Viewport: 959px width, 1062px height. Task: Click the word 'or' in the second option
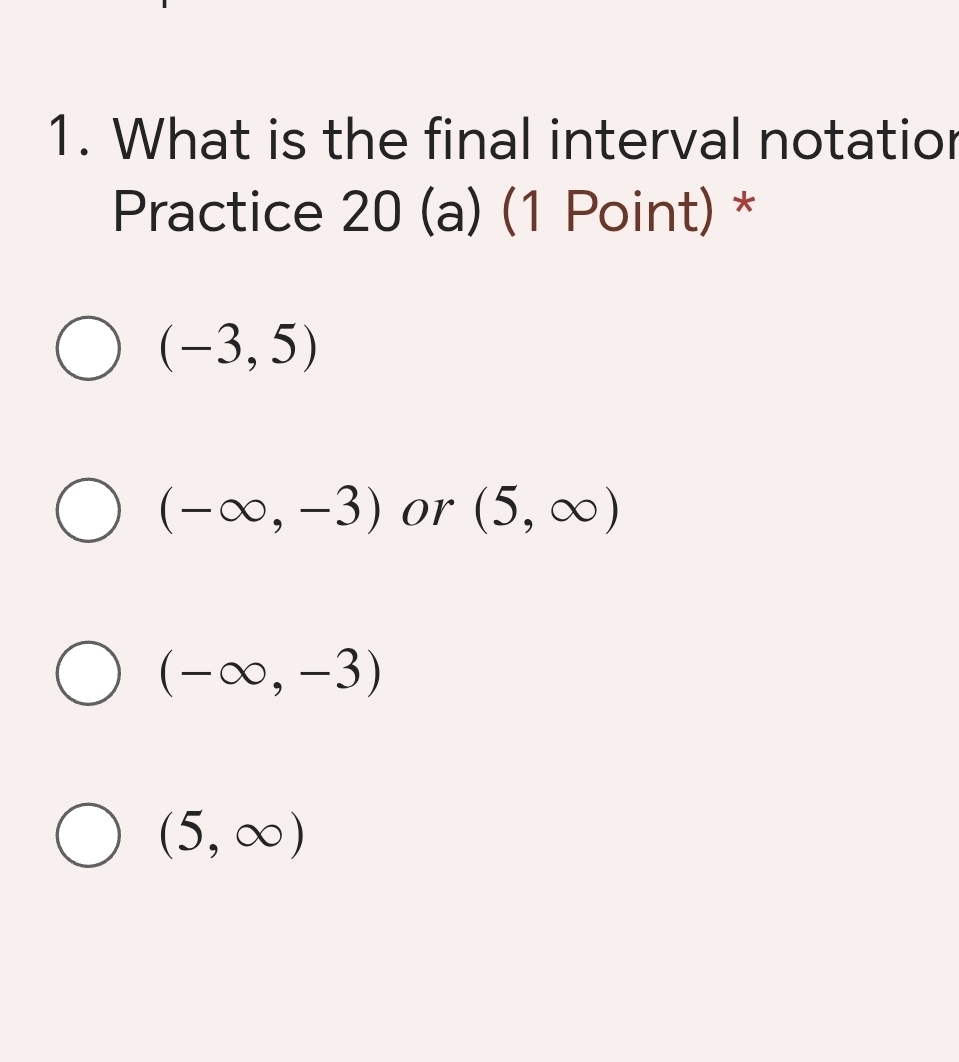tap(427, 510)
